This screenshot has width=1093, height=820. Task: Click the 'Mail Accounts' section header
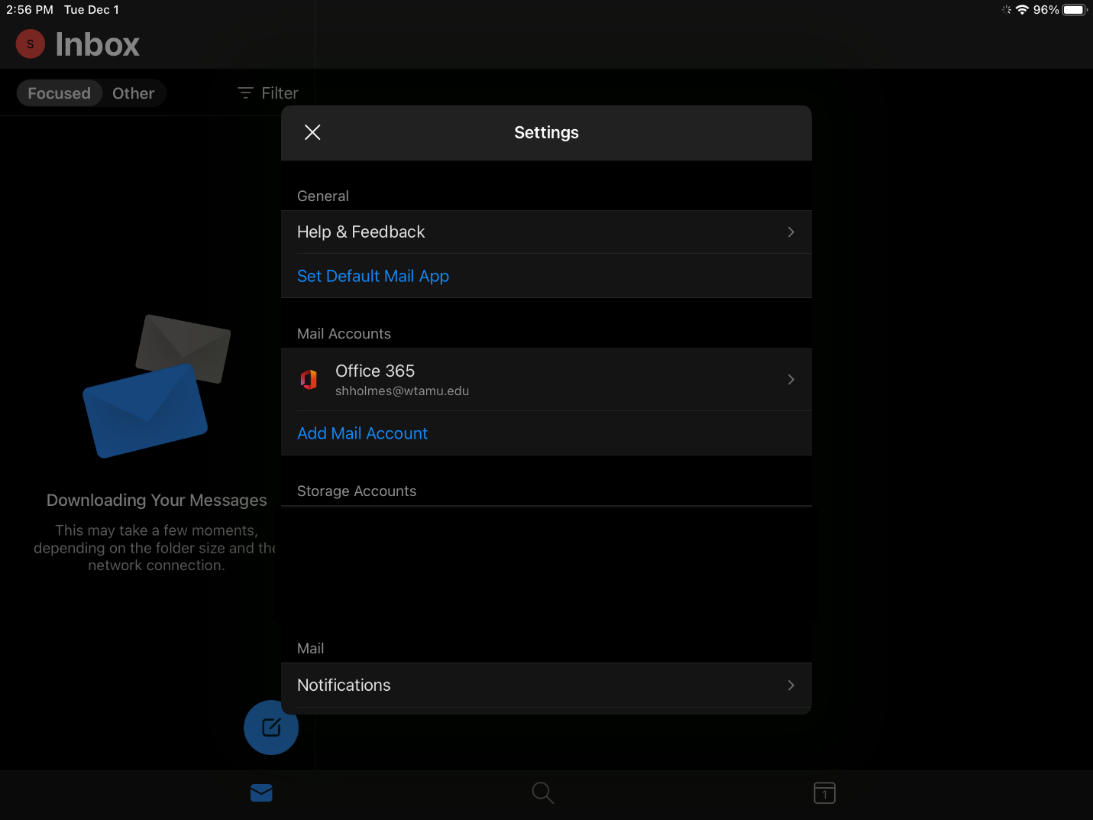(x=344, y=334)
